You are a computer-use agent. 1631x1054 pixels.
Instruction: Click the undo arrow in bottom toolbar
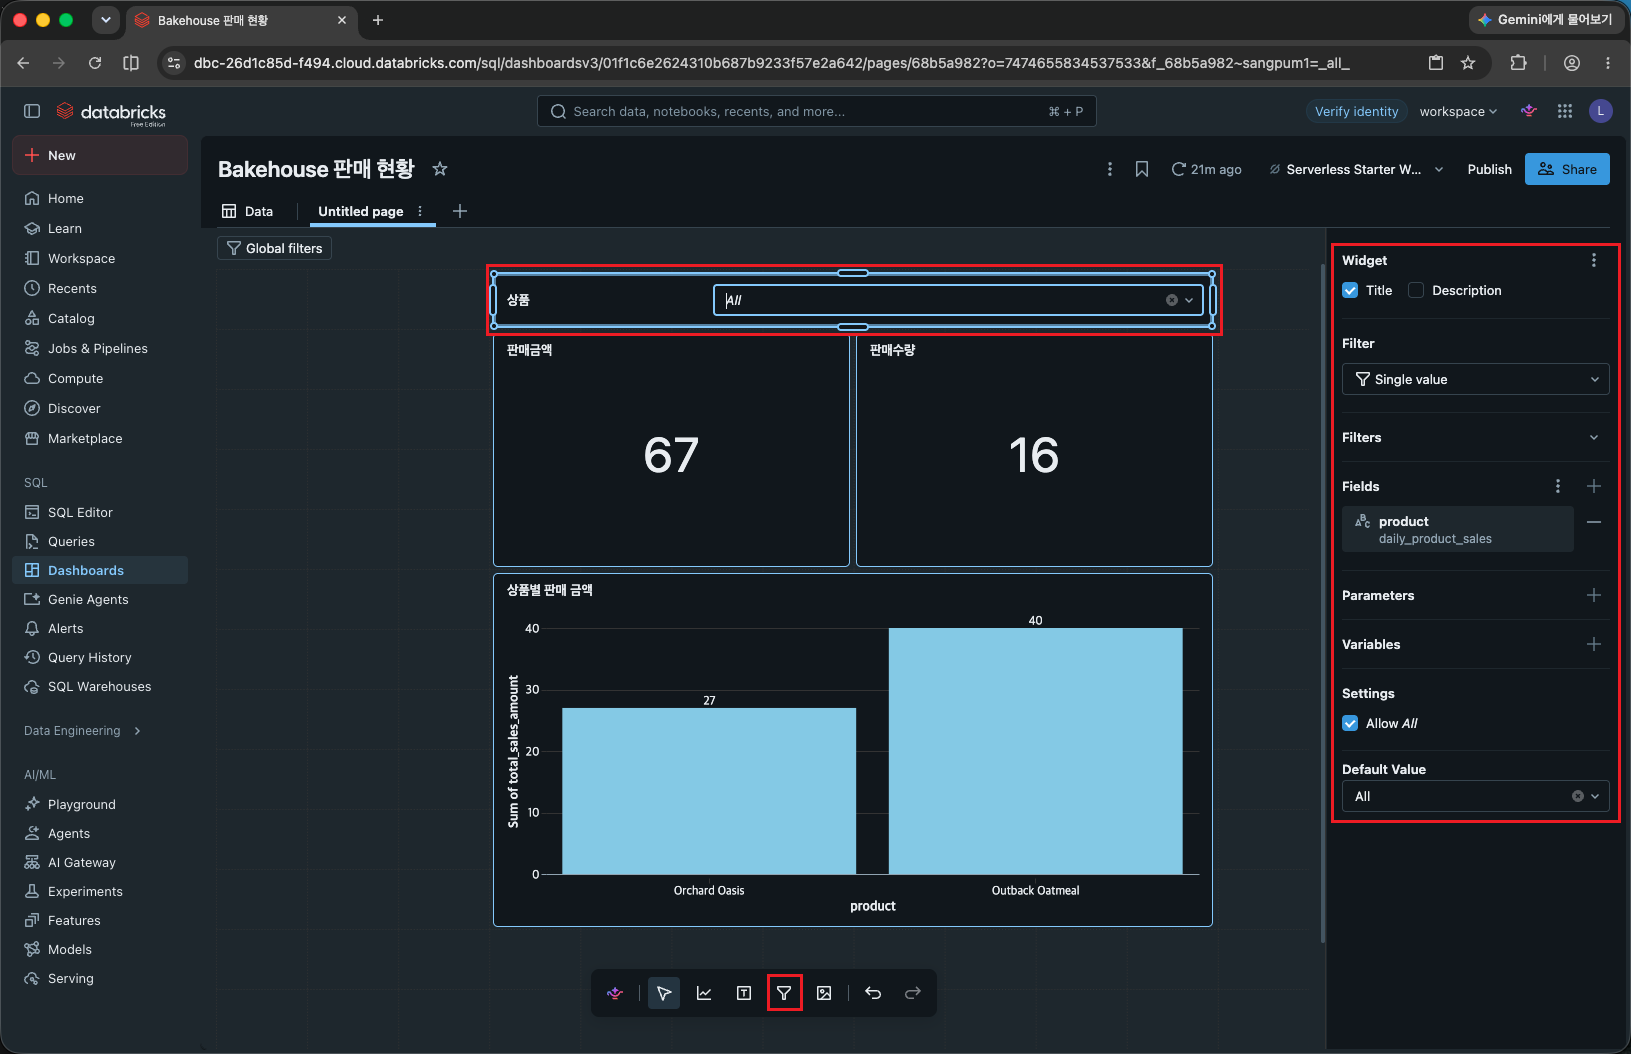point(873,993)
